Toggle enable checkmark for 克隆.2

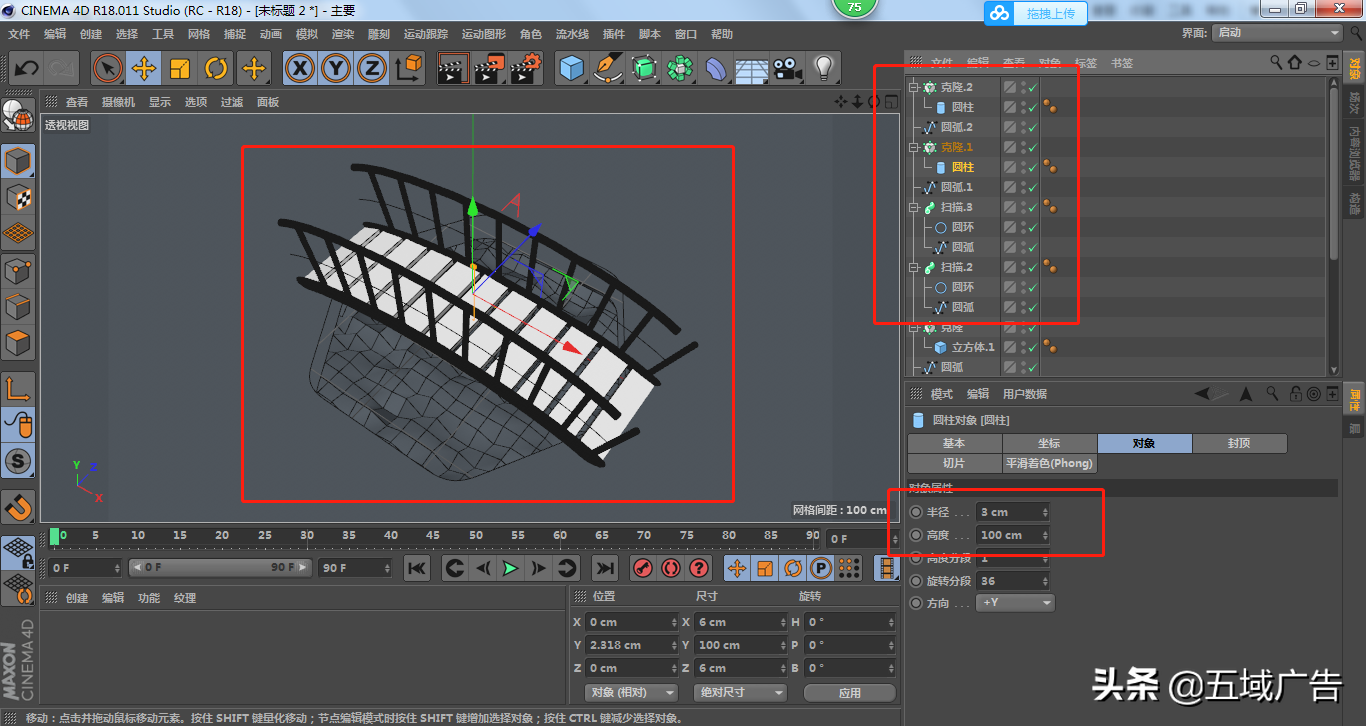1032,87
